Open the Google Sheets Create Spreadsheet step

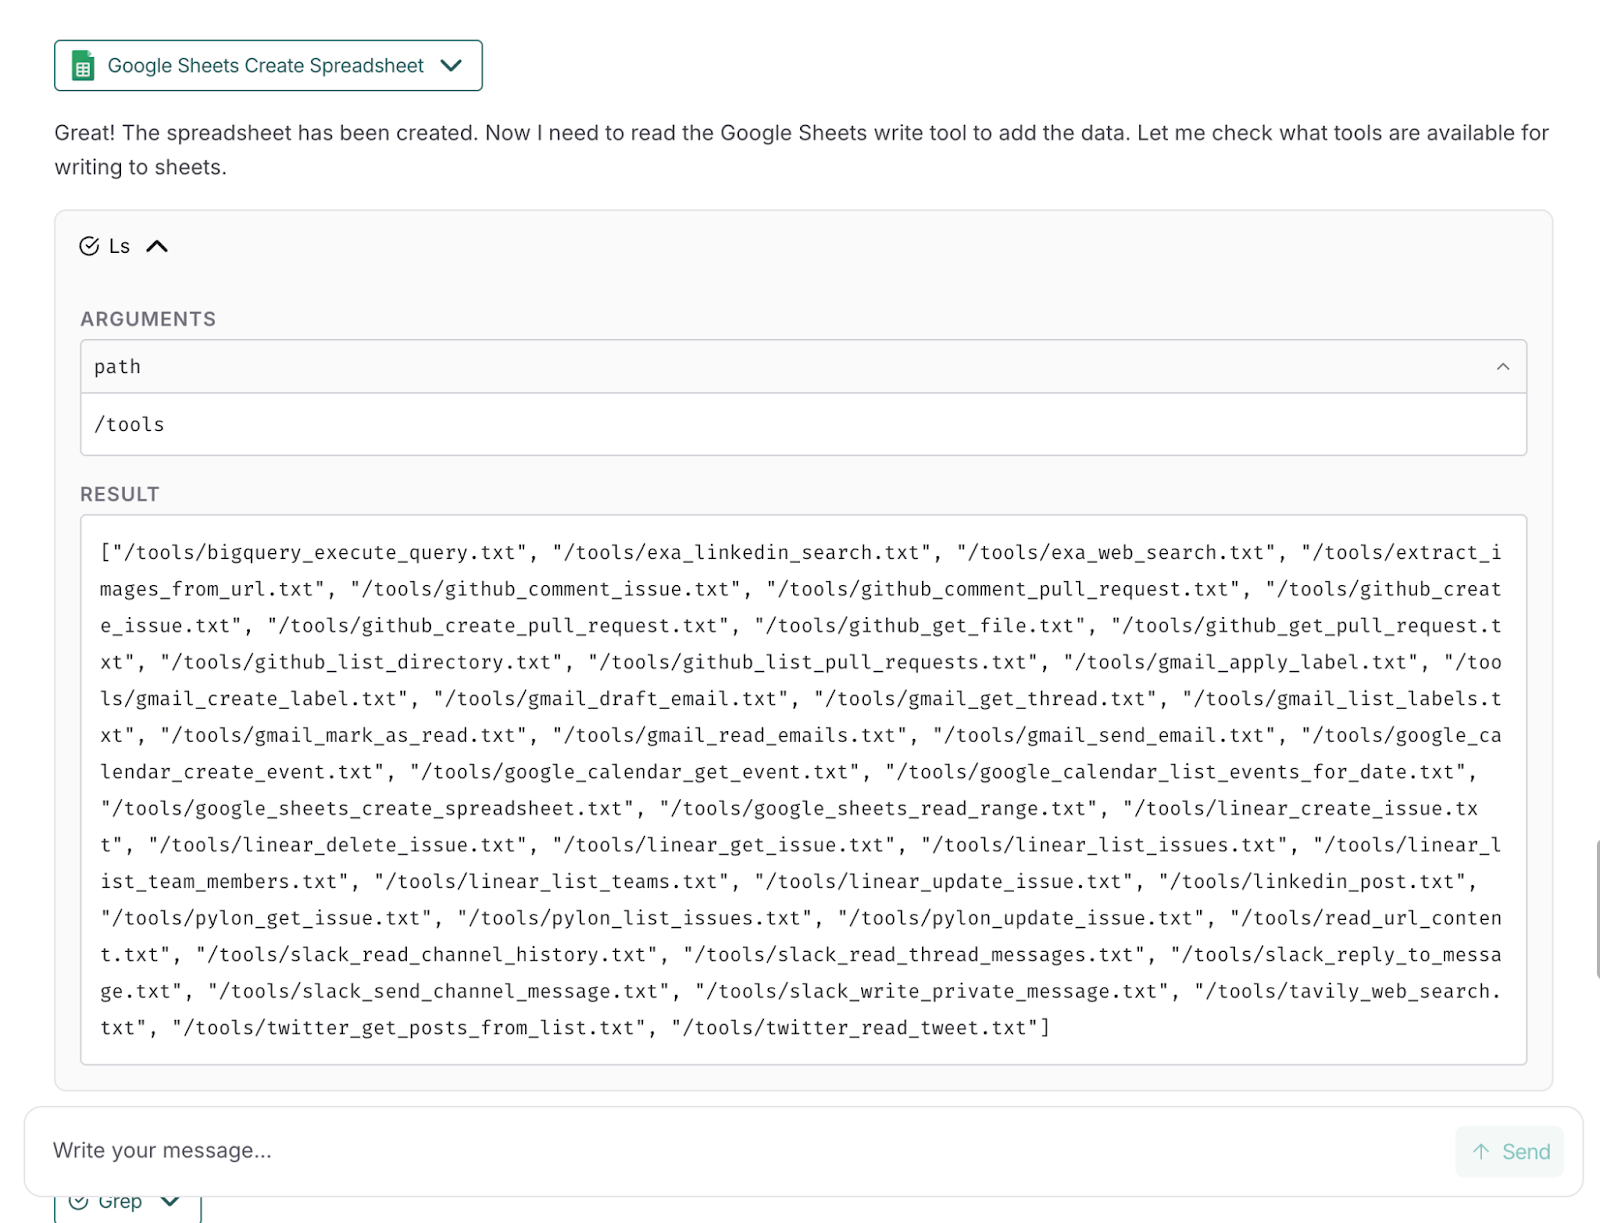click(x=265, y=66)
